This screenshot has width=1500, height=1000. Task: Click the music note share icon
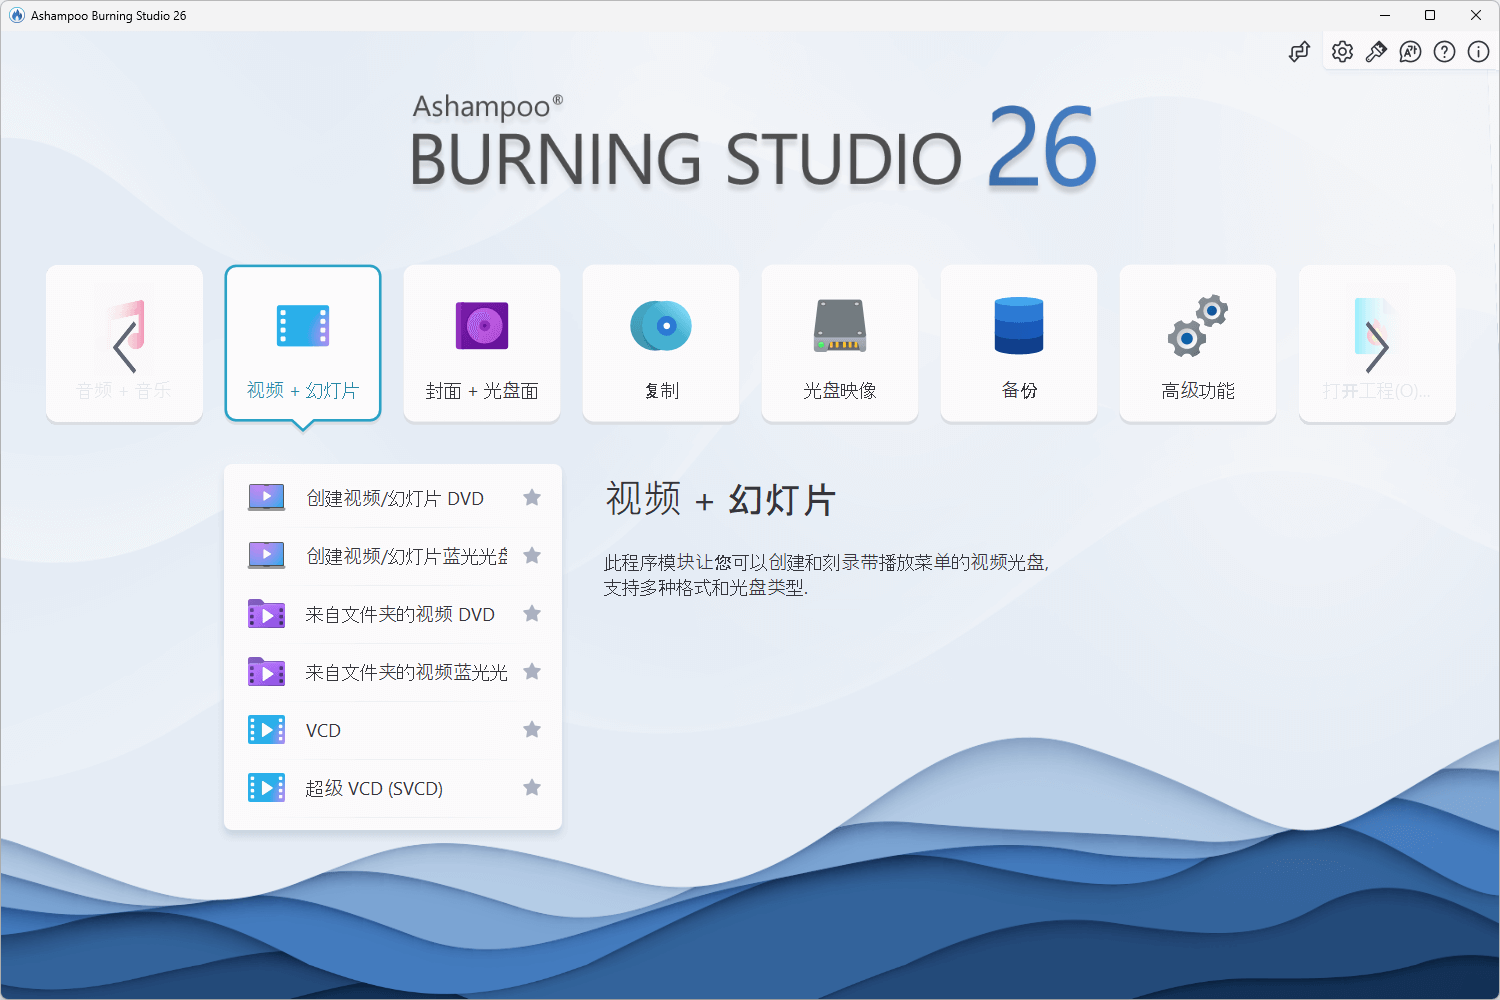[1299, 52]
